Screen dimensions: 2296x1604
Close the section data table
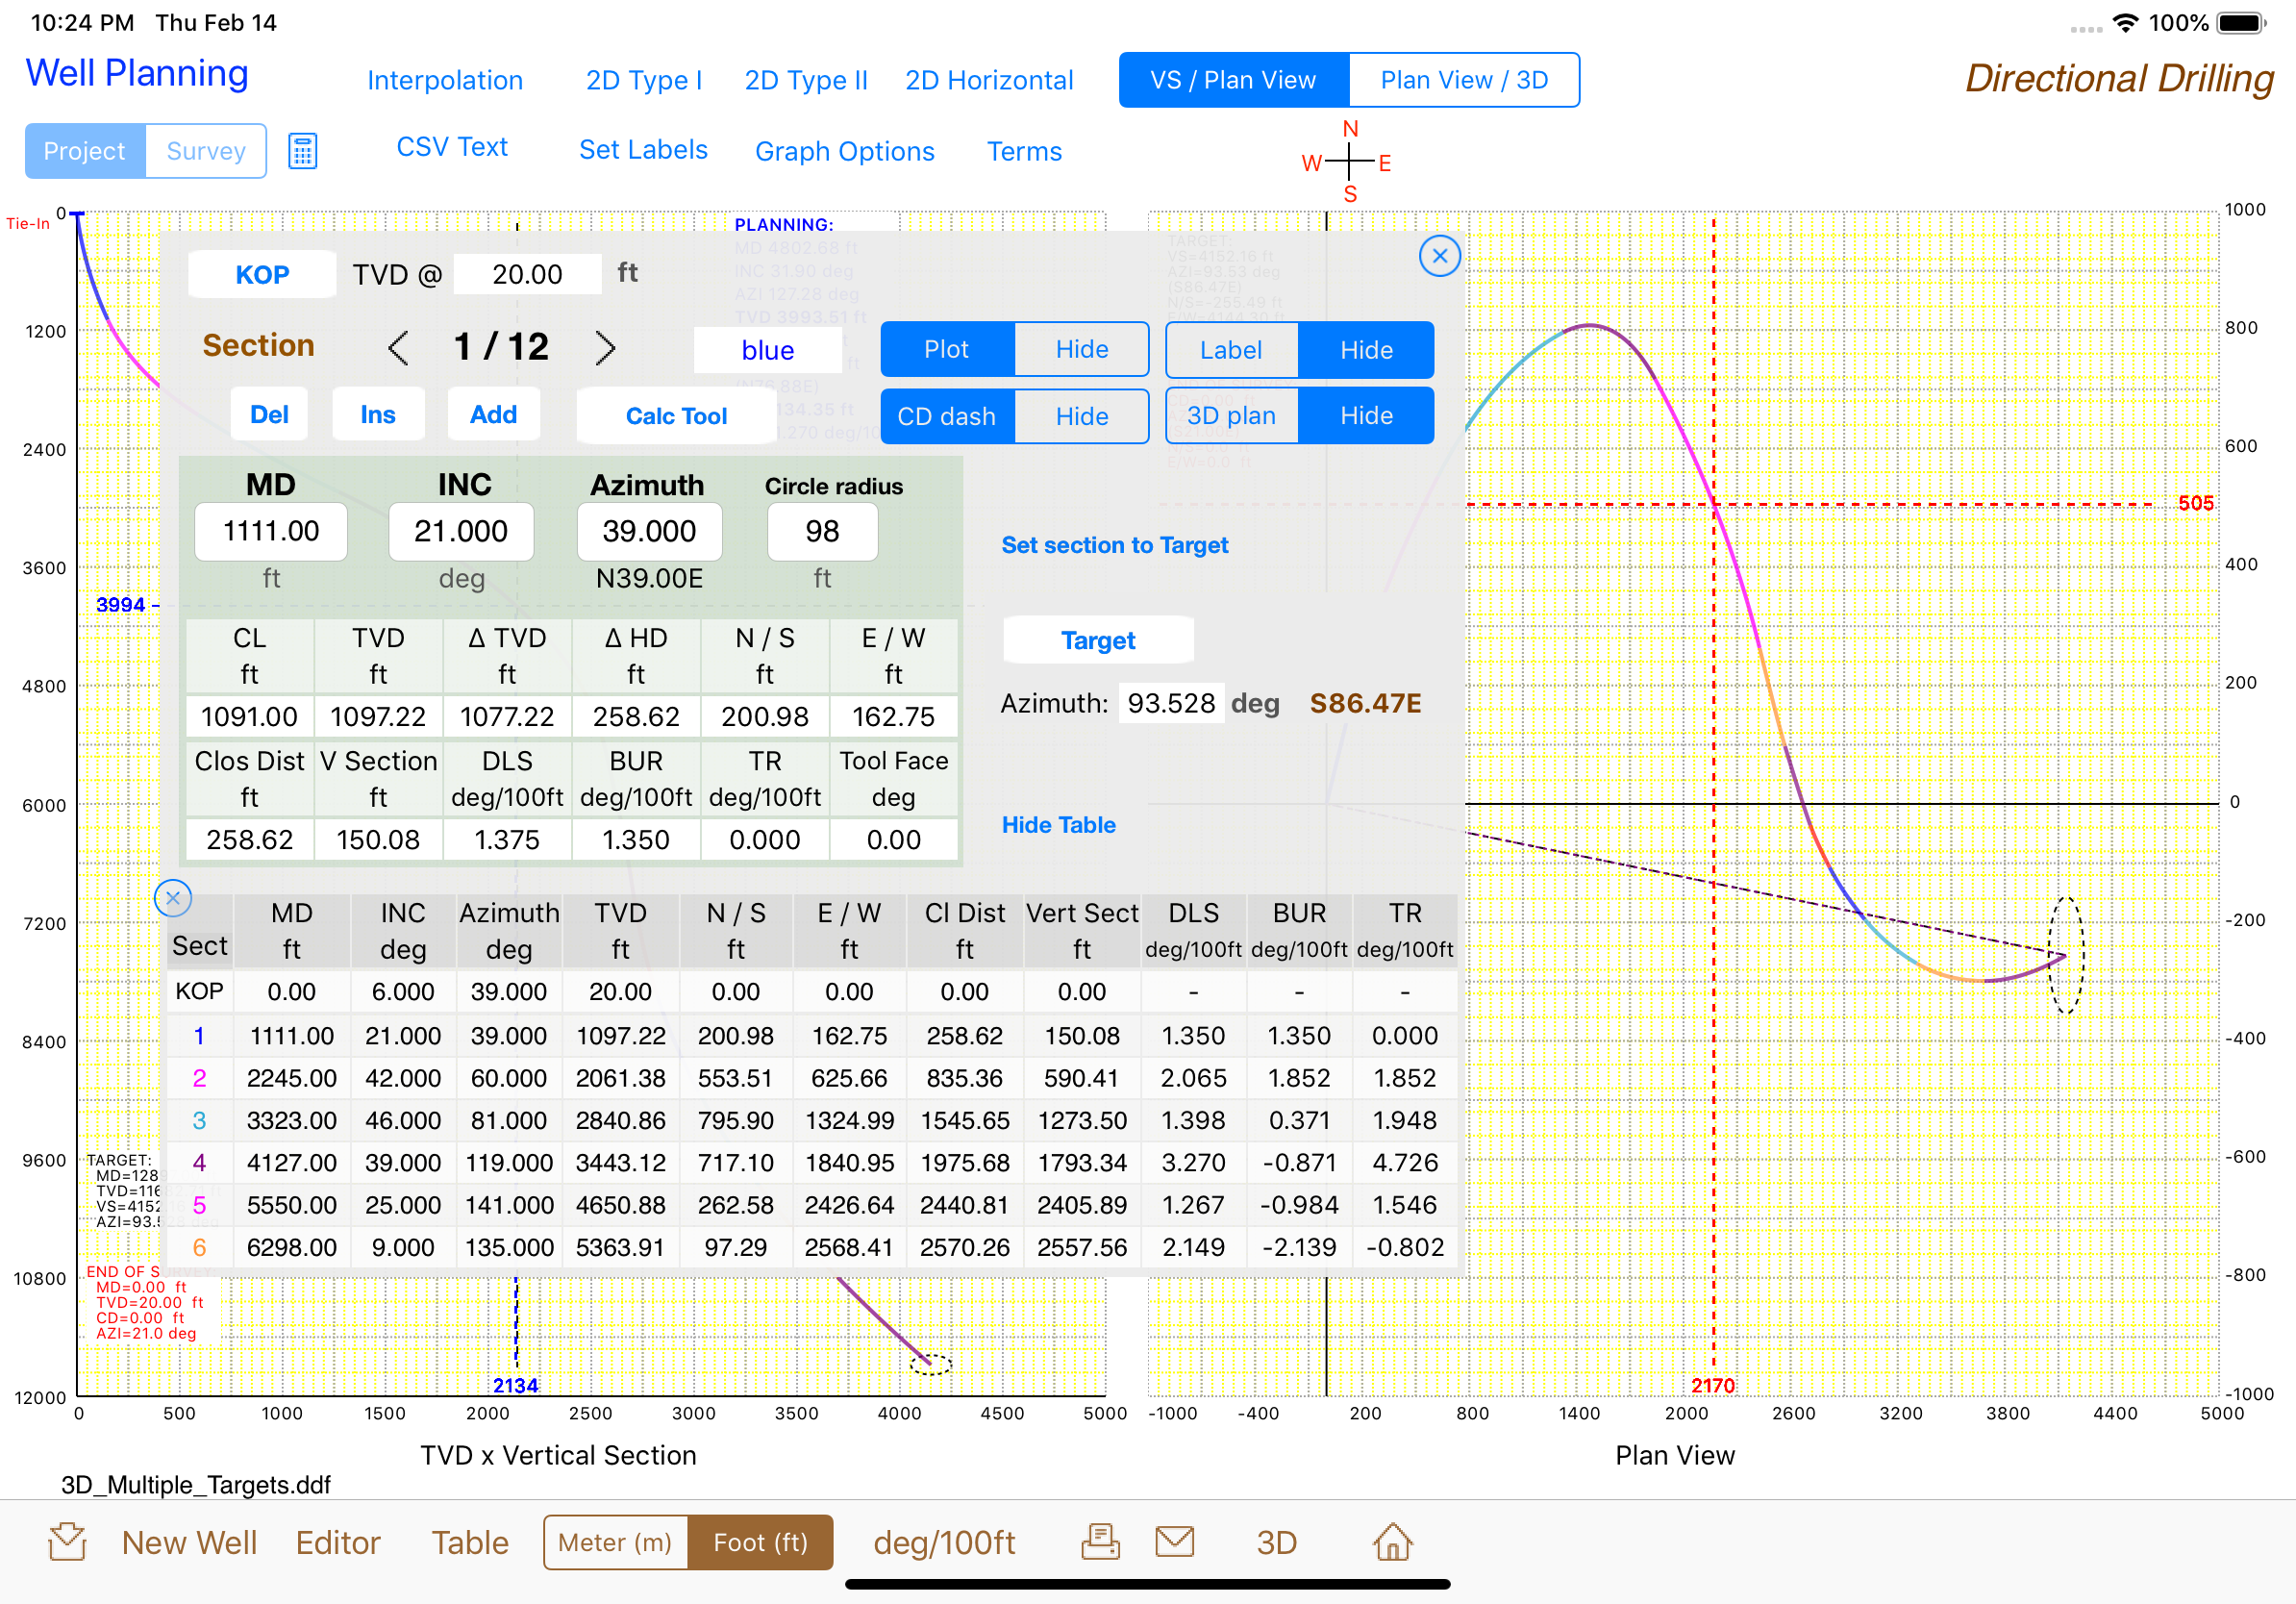(x=173, y=897)
